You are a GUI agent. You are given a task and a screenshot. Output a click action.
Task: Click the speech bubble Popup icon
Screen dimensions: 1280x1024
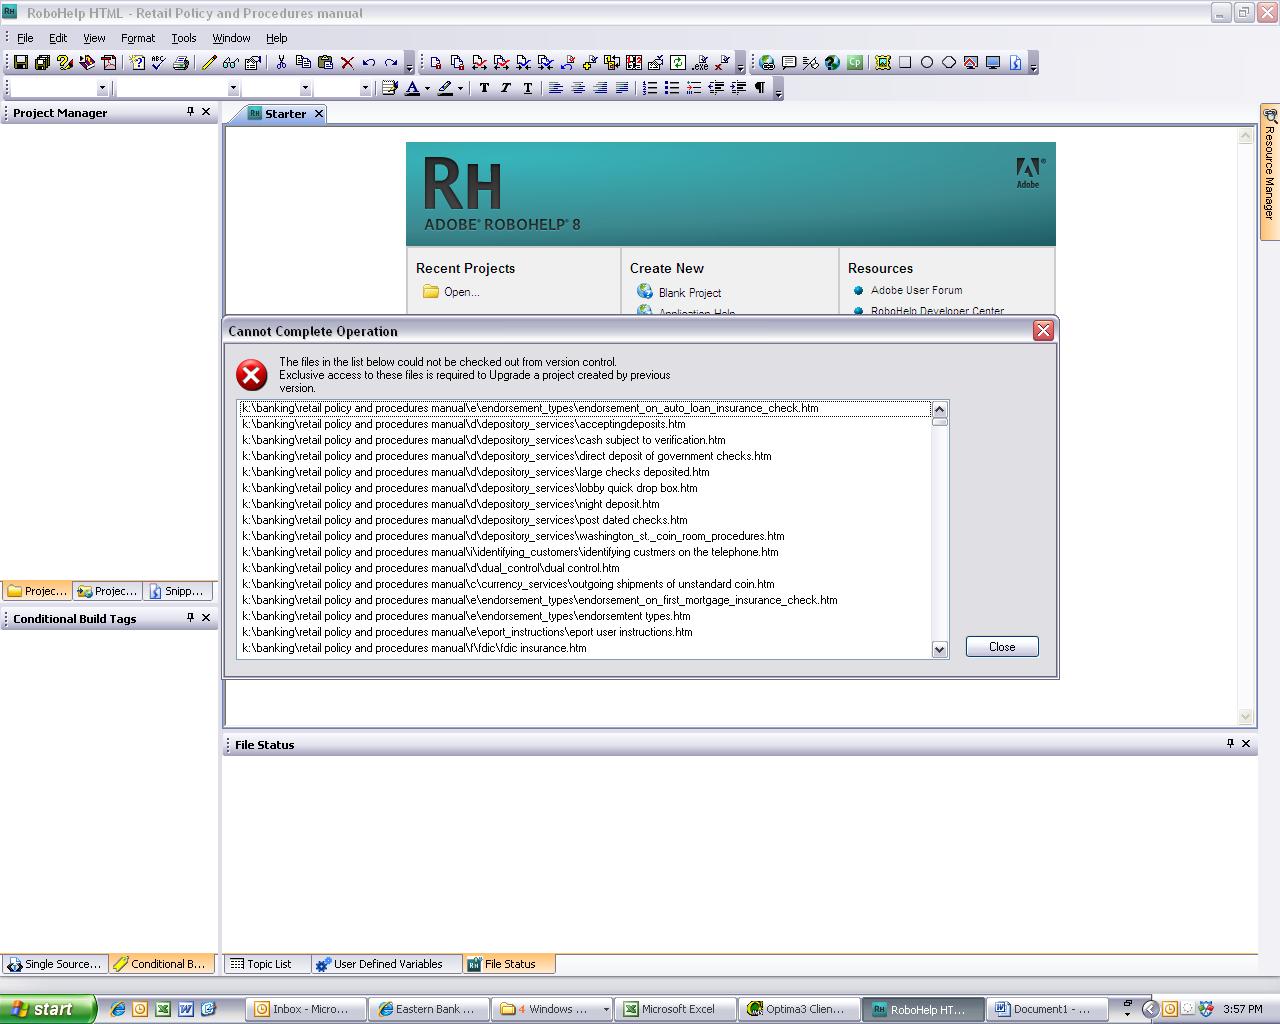point(789,62)
